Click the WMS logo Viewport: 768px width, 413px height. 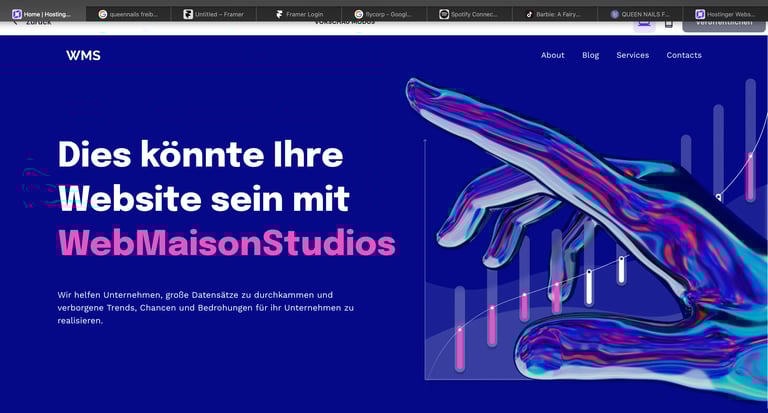[83, 55]
